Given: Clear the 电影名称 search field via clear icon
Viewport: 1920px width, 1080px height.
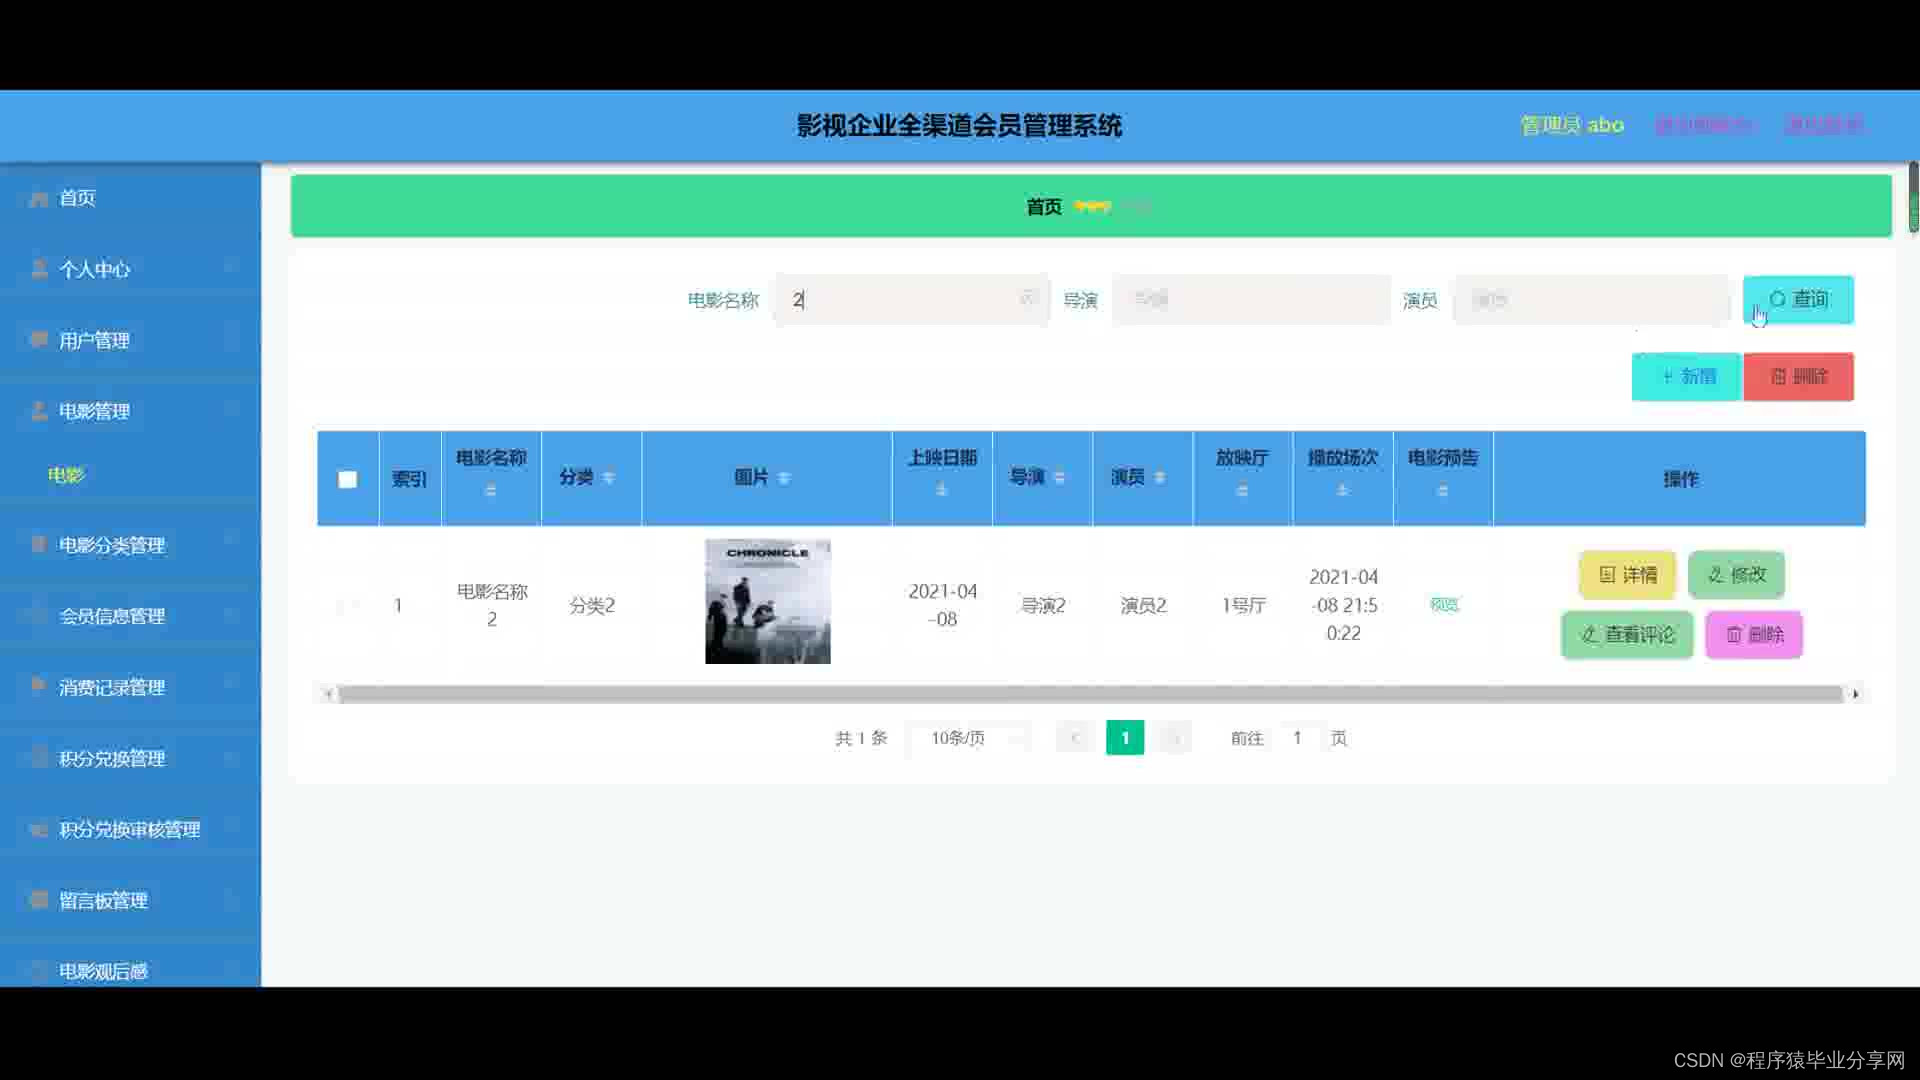Looking at the screenshot, I should [x=1027, y=298].
